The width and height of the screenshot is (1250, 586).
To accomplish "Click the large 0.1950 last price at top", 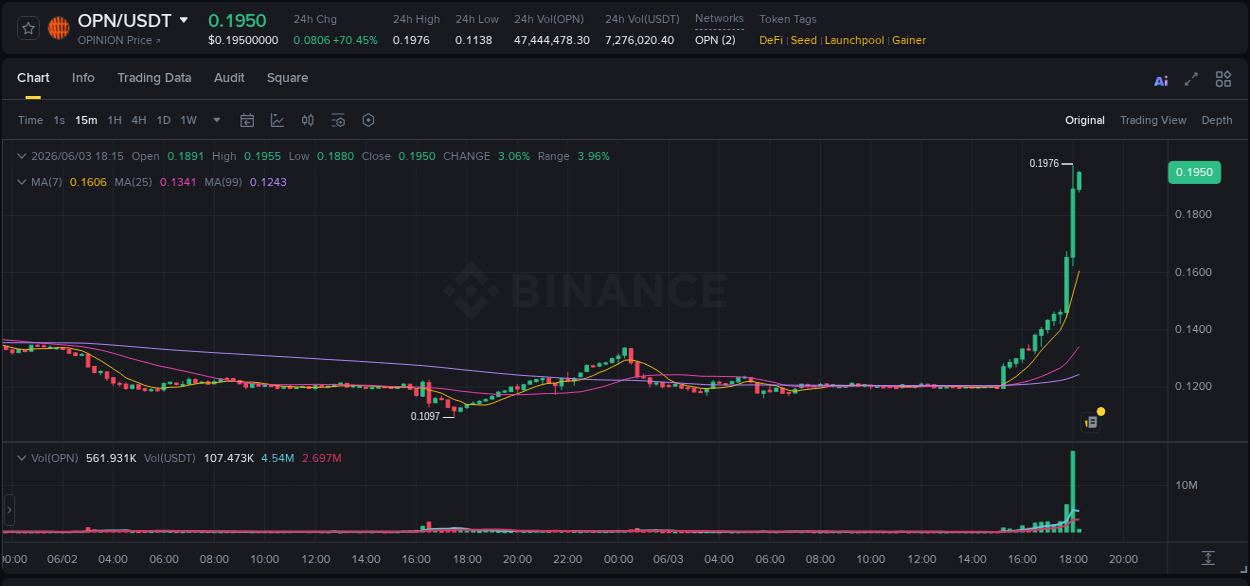I will point(237,20).
